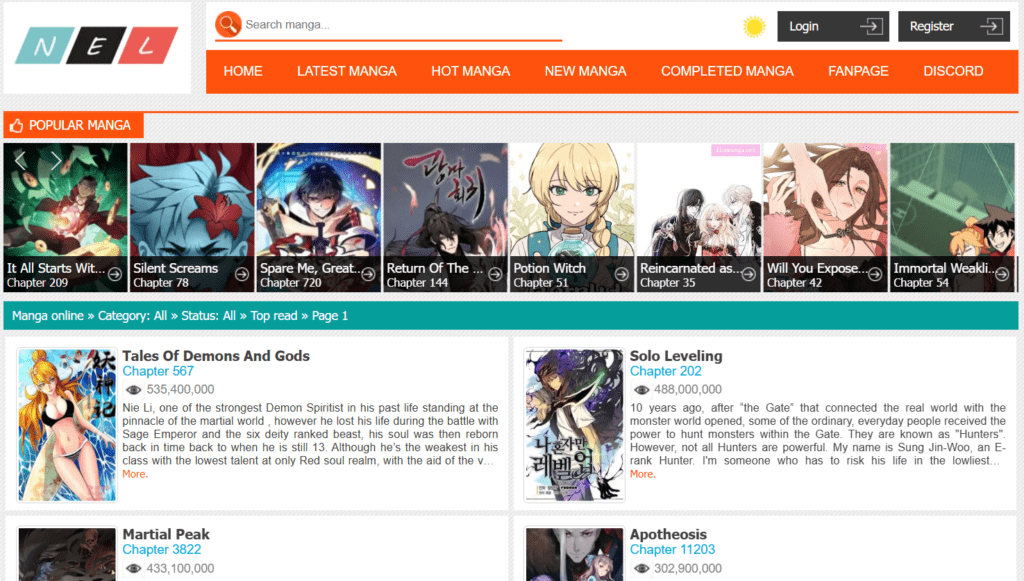Click Apotheosis cover image
The height and width of the screenshot is (581, 1024).
tap(575, 554)
